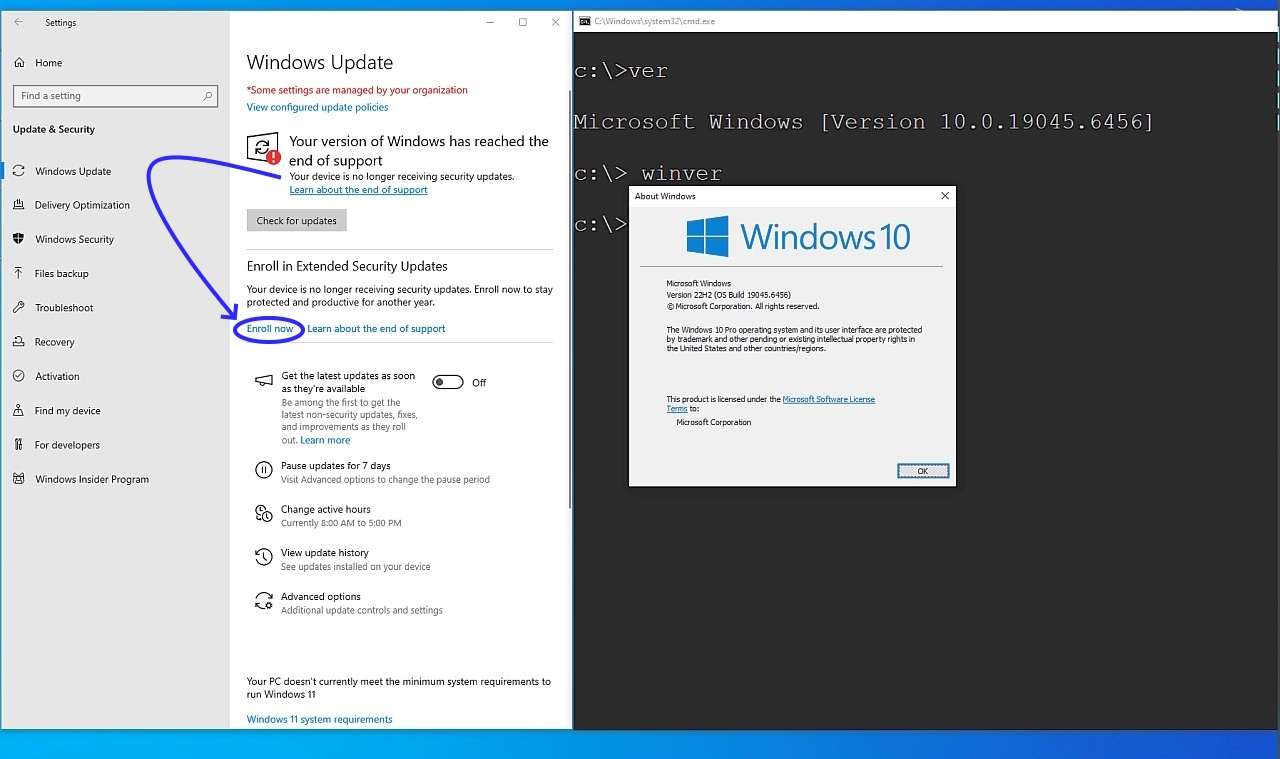Click the Troubleshoot wrench icon
Image resolution: width=1280 pixels, height=759 pixels.
point(19,308)
